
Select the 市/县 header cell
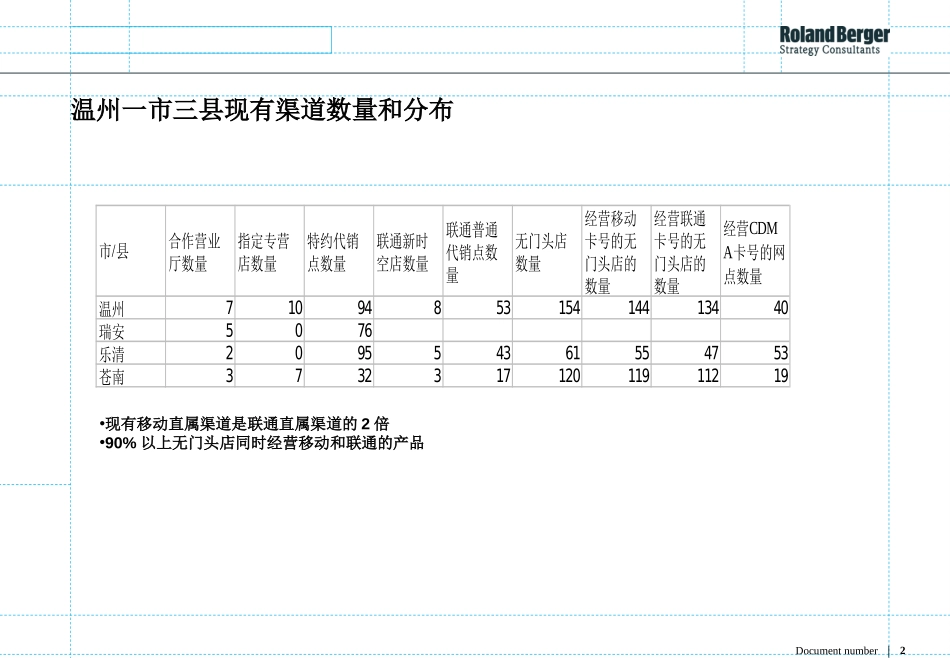tap(131, 251)
